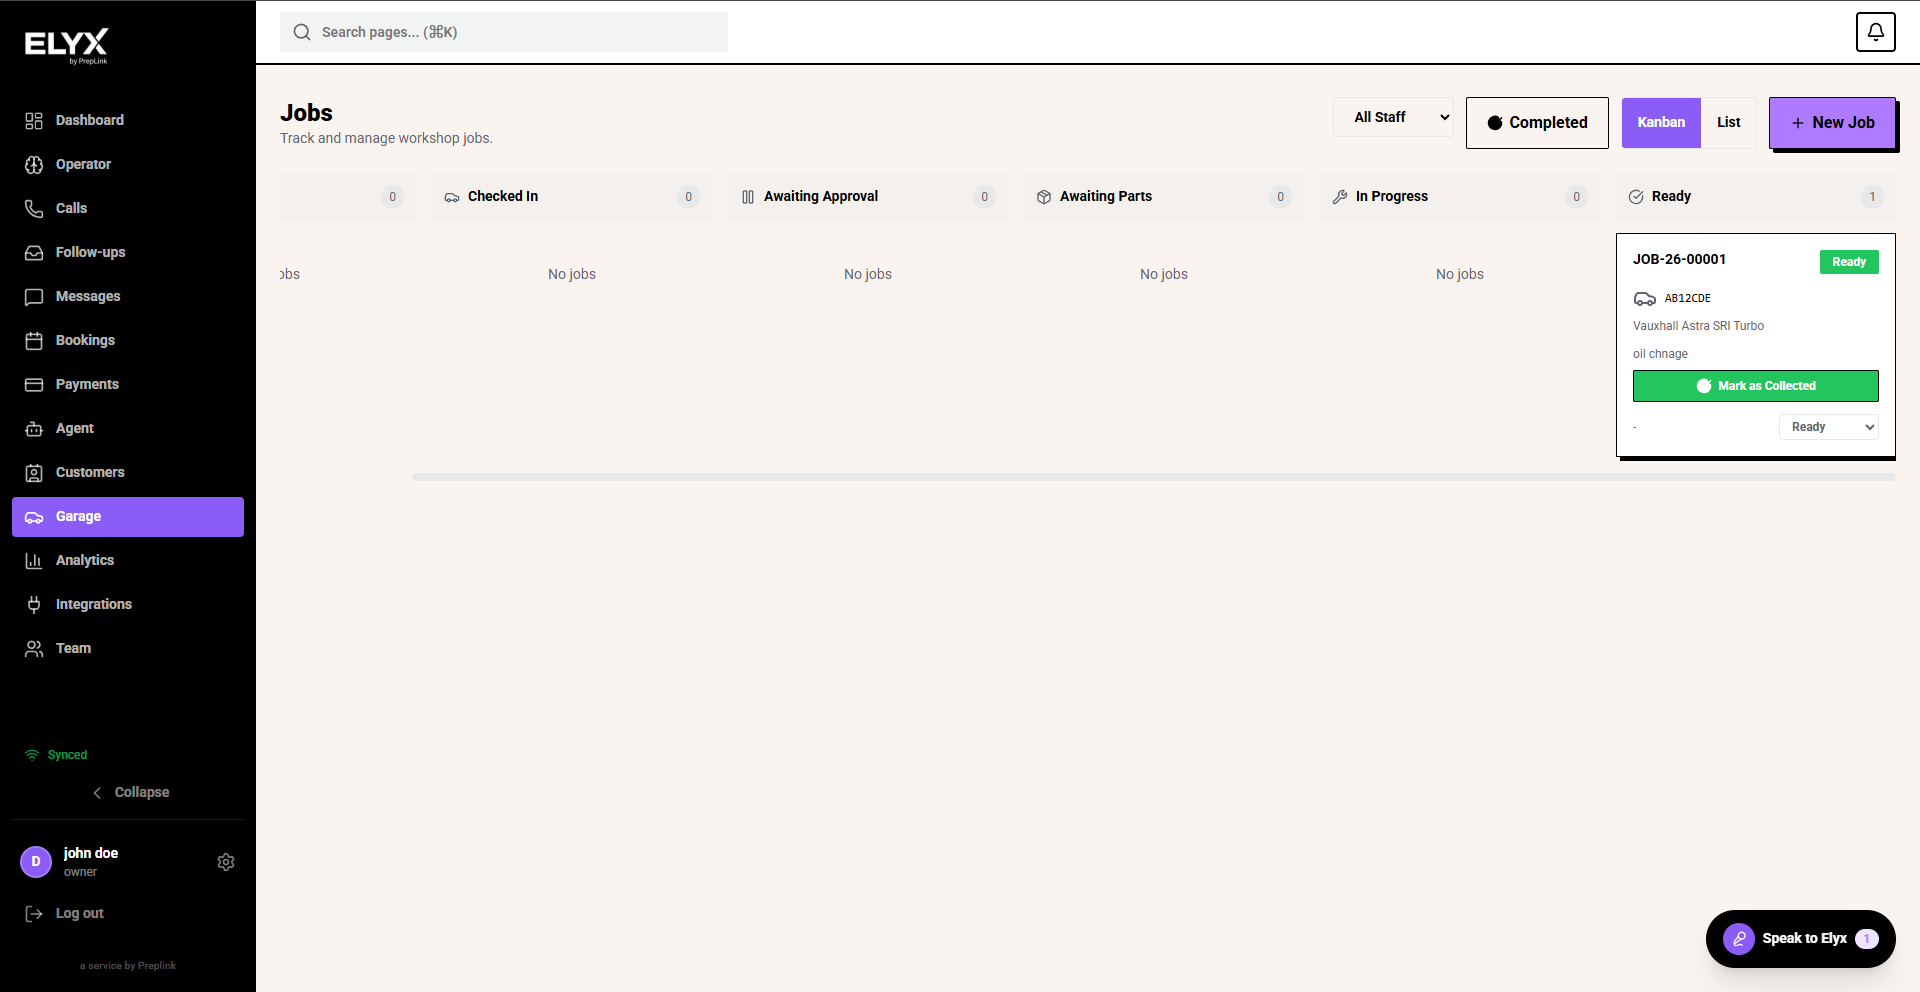Collapse the sidebar

coord(131,792)
